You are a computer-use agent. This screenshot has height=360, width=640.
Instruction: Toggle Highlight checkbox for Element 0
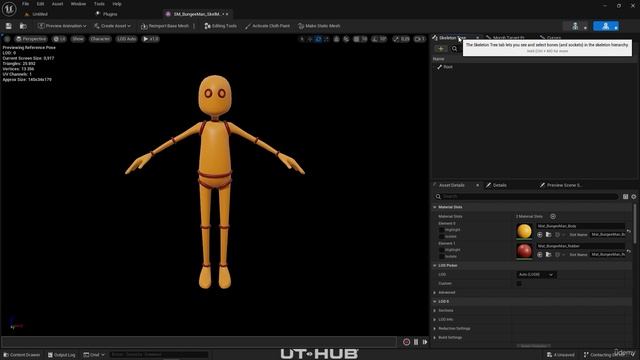click(442, 230)
